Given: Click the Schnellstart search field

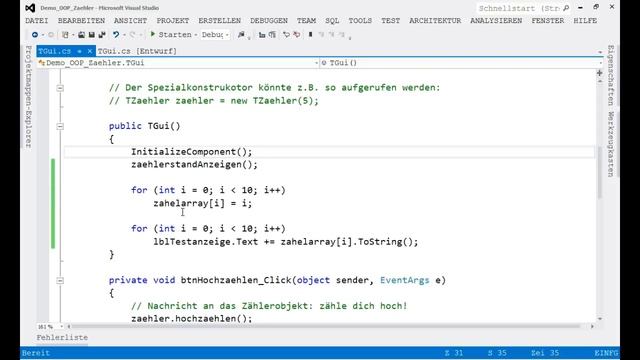Looking at the screenshot, I should pyautogui.click(x=519, y=8).
